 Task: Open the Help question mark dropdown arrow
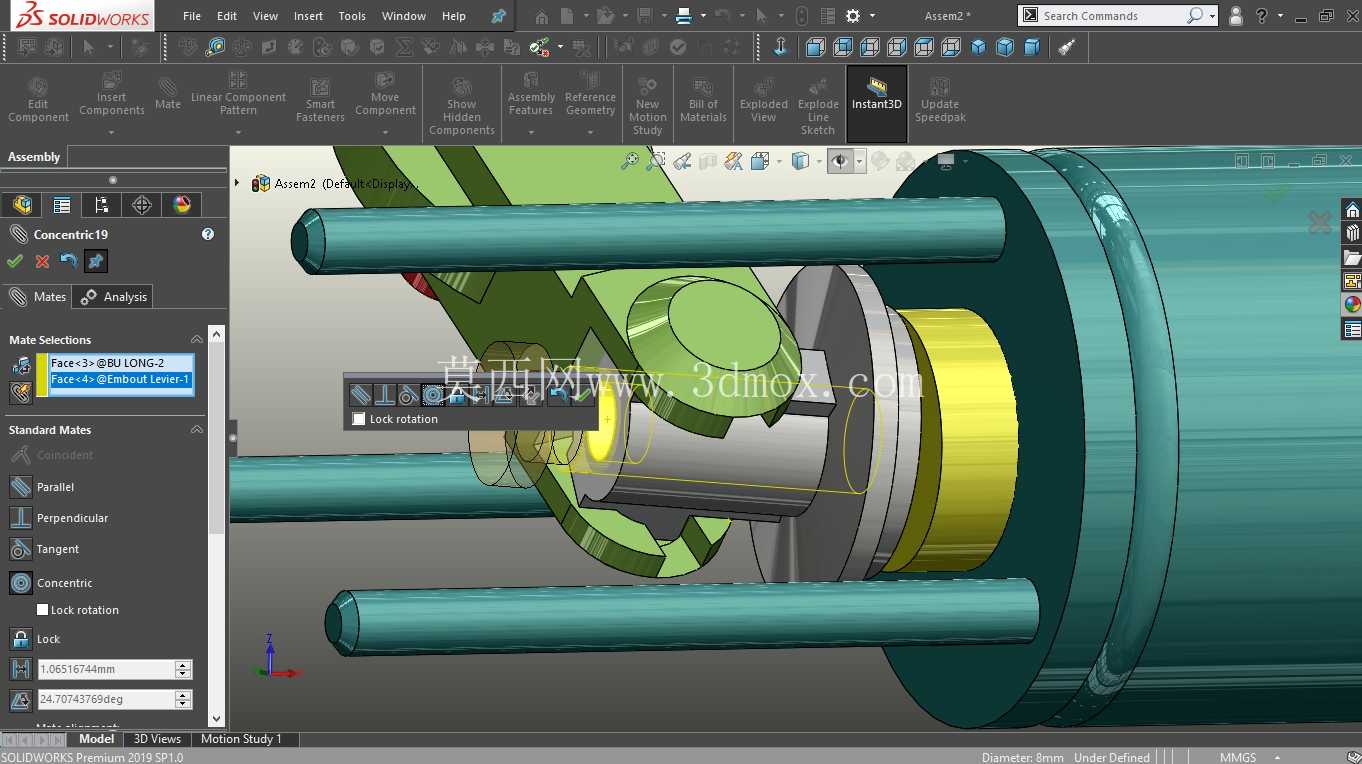pyautogui.click(x=1280, y=16)
